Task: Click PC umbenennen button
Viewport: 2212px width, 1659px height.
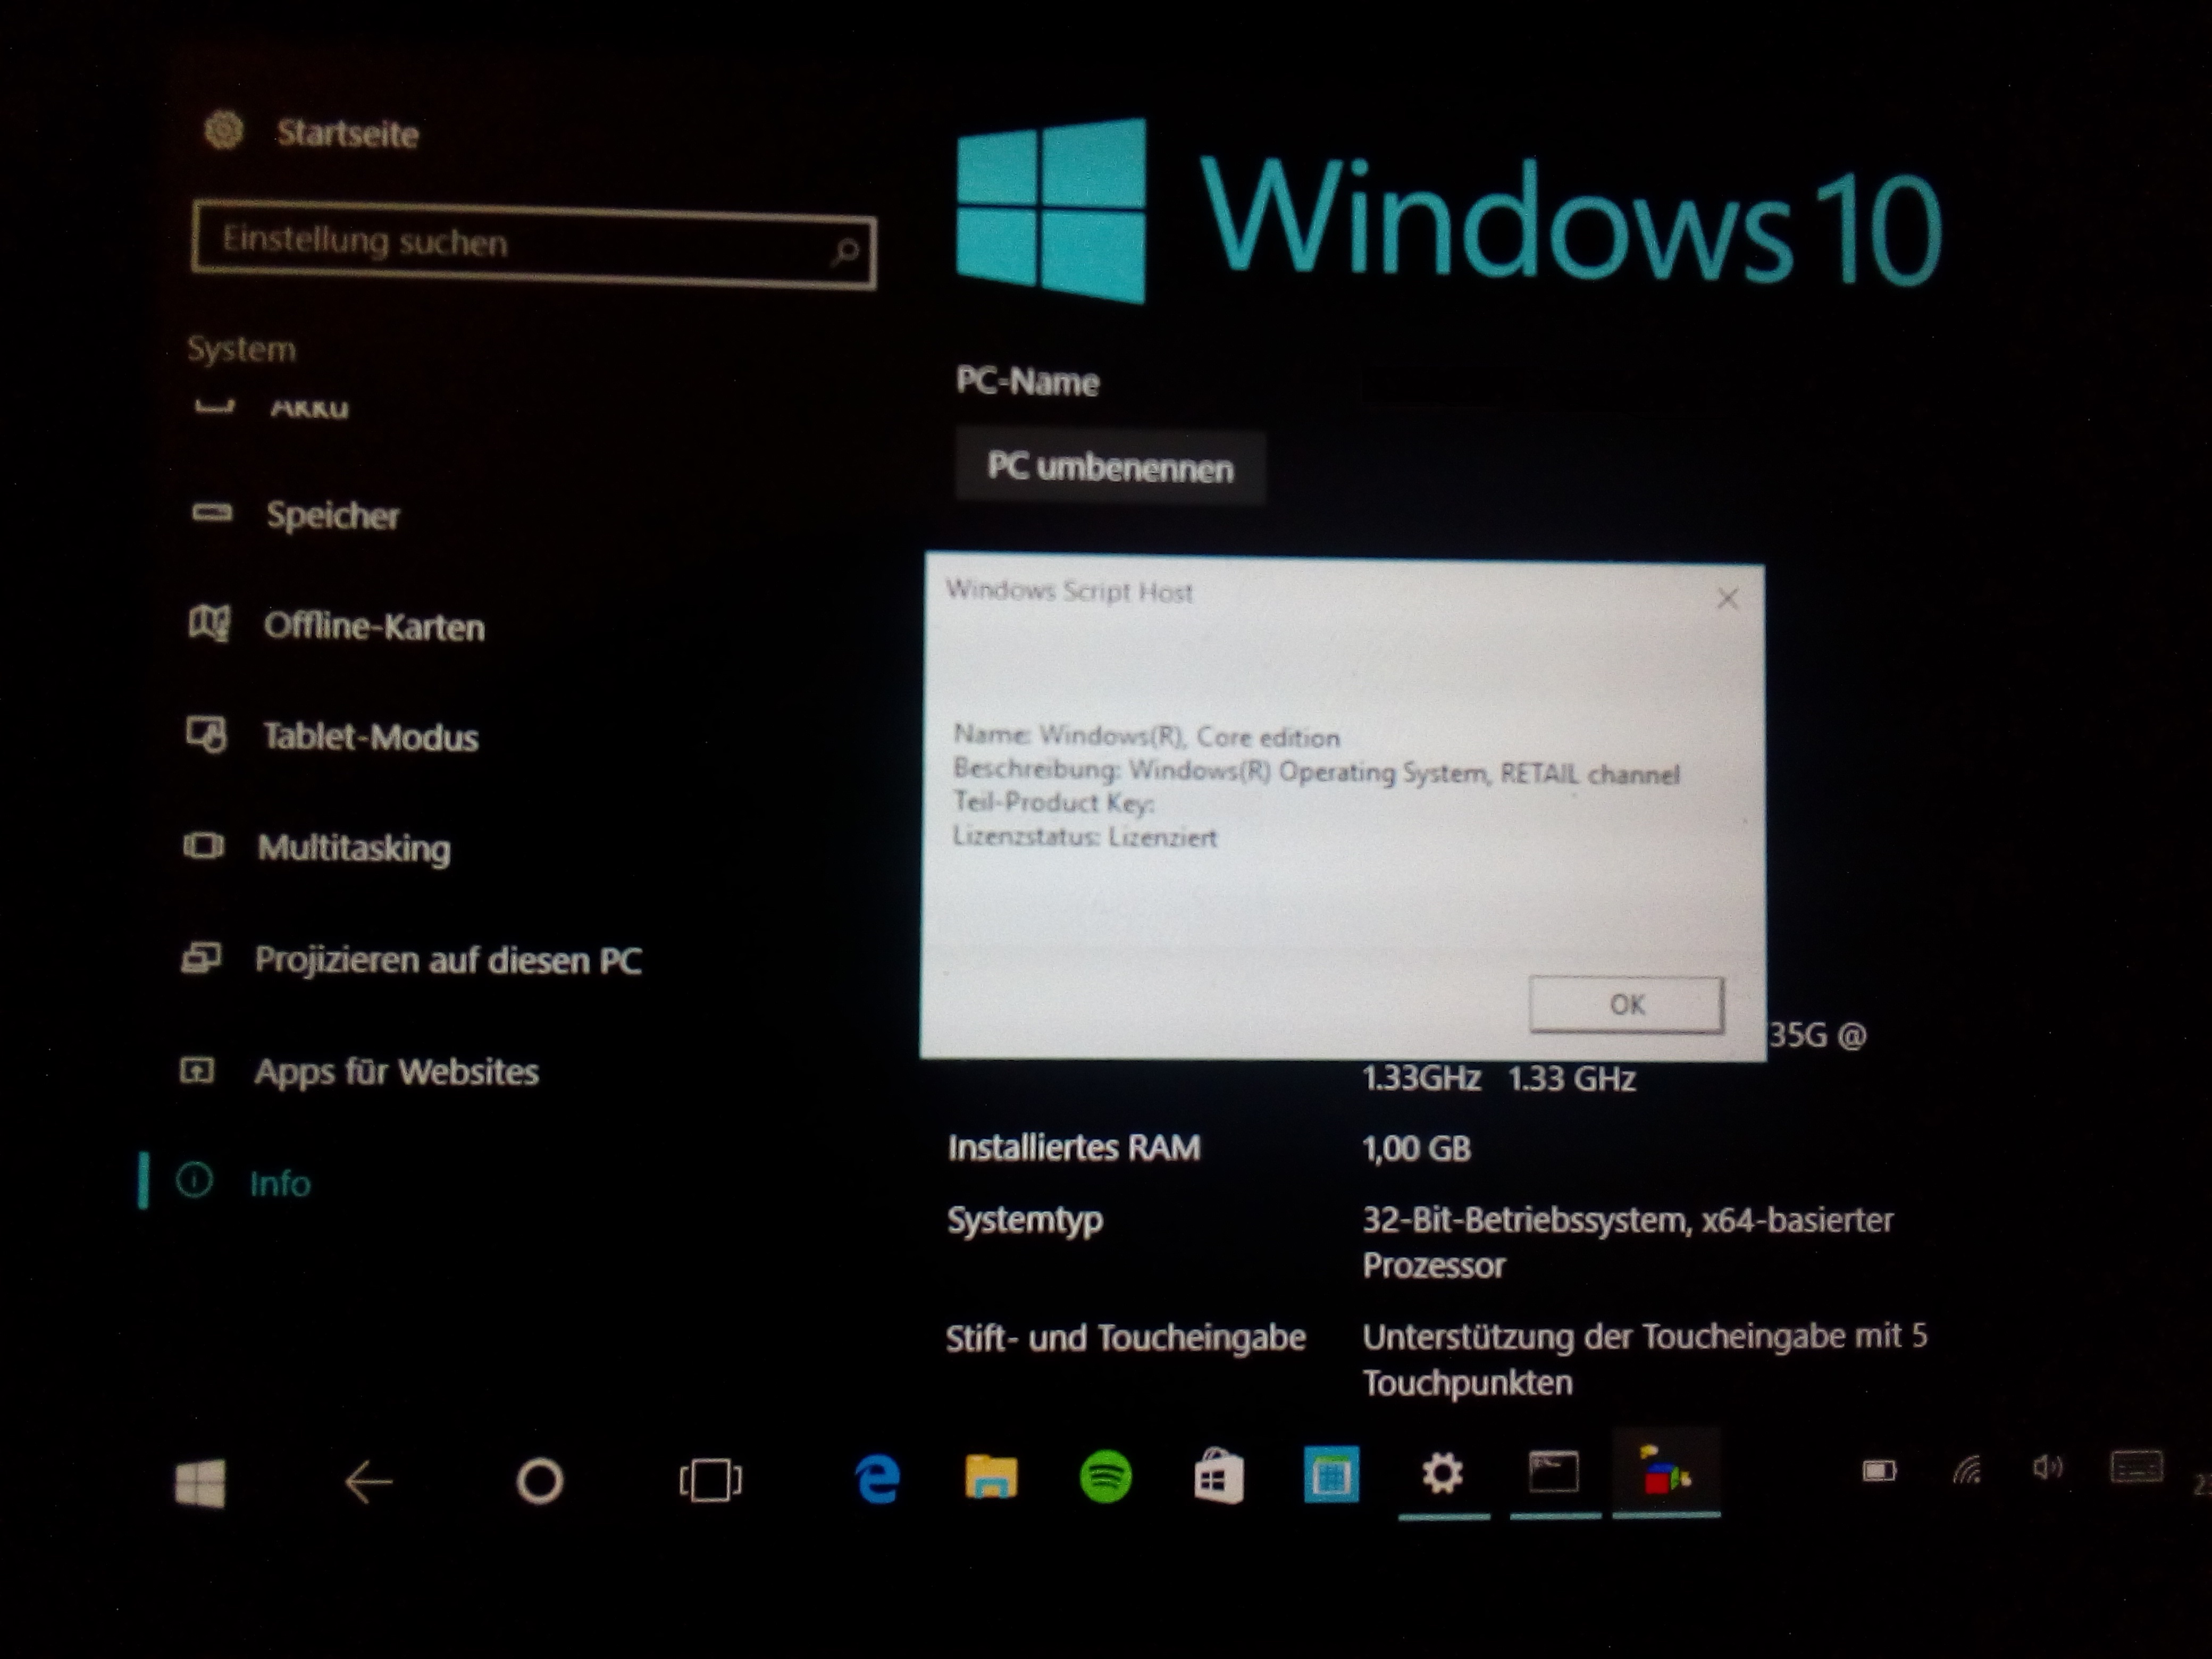Action: coord(1109,468)
